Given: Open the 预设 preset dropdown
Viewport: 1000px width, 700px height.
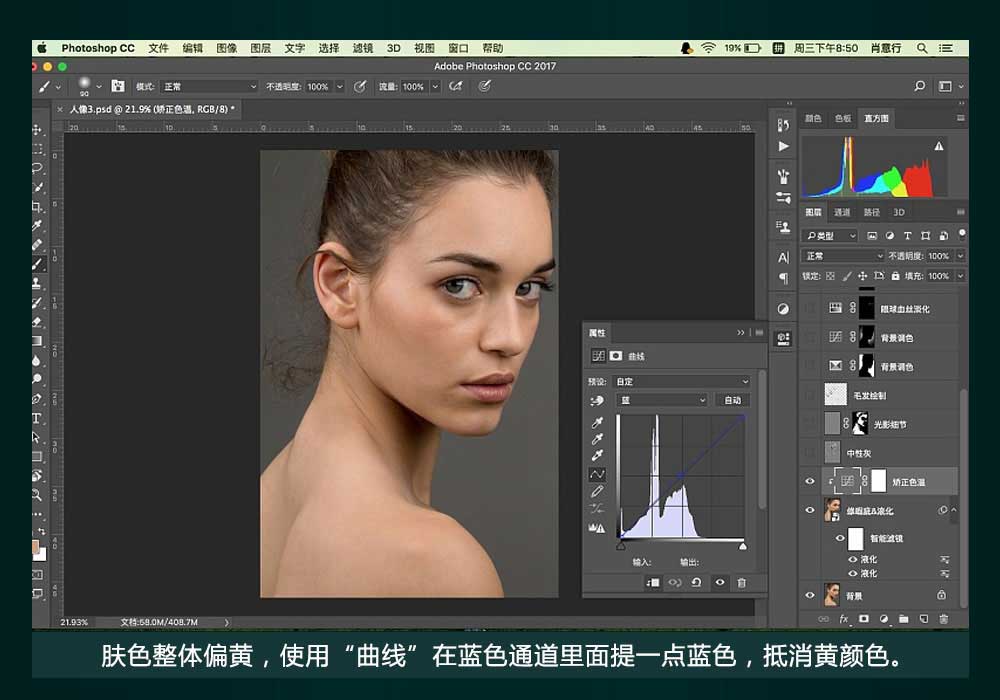Looking at the screenshot, I should click(x=681, y=381).
